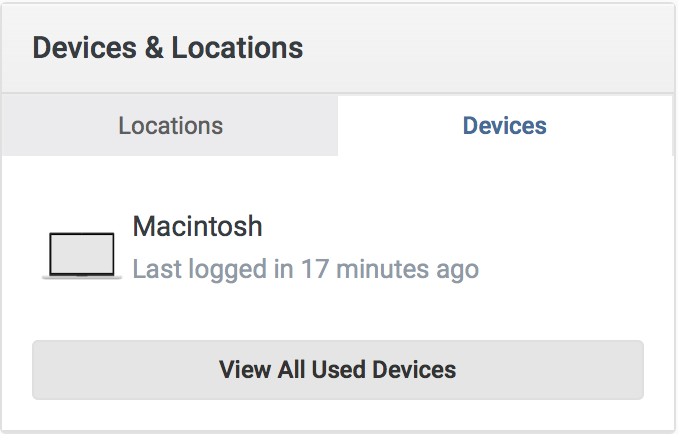678x434 pixels.
Task: Click the Macintosh device name
Action: [x=197, y=226]
